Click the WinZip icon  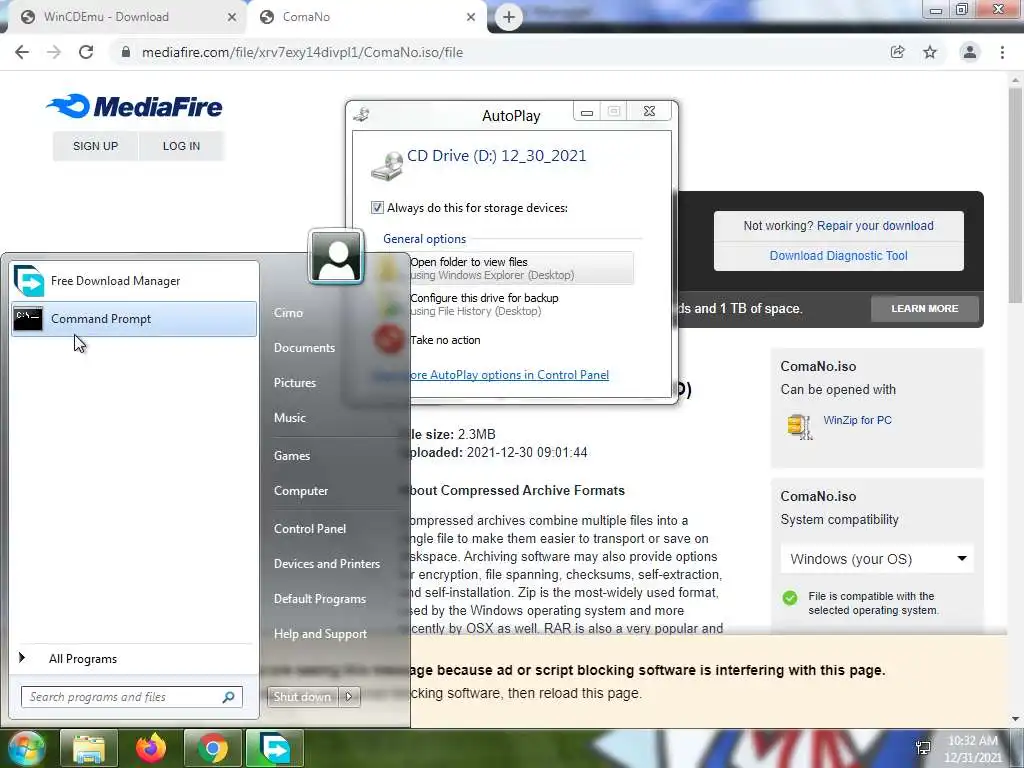(799, 426)
